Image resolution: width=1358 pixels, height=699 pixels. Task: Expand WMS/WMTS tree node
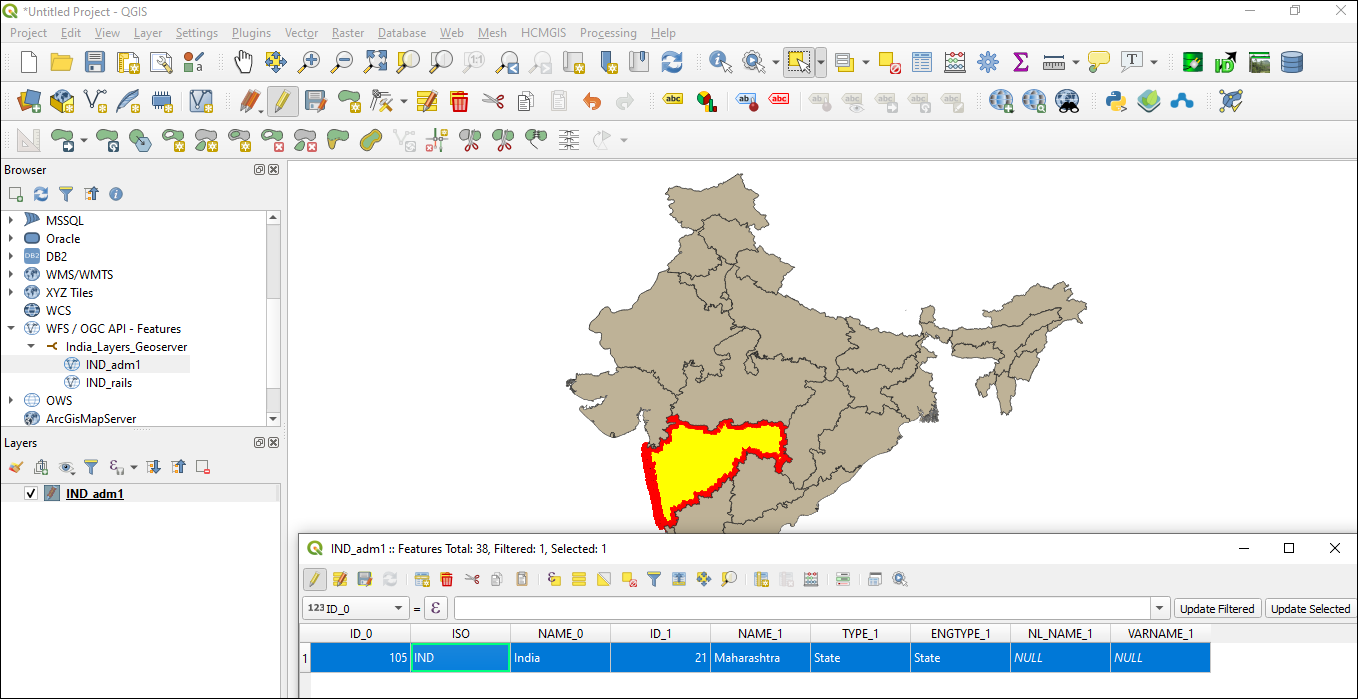(x=11, y=275)
